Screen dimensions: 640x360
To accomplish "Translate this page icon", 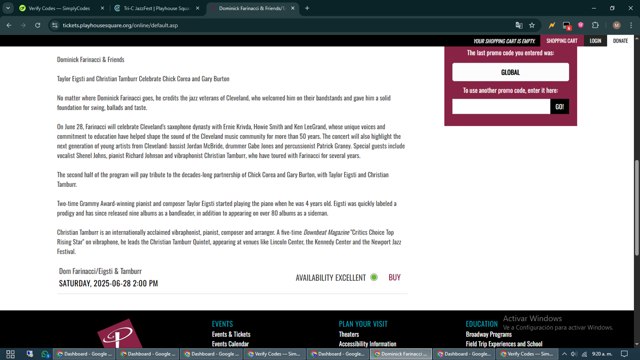I will pyautogui.click(x=519, y=25).
